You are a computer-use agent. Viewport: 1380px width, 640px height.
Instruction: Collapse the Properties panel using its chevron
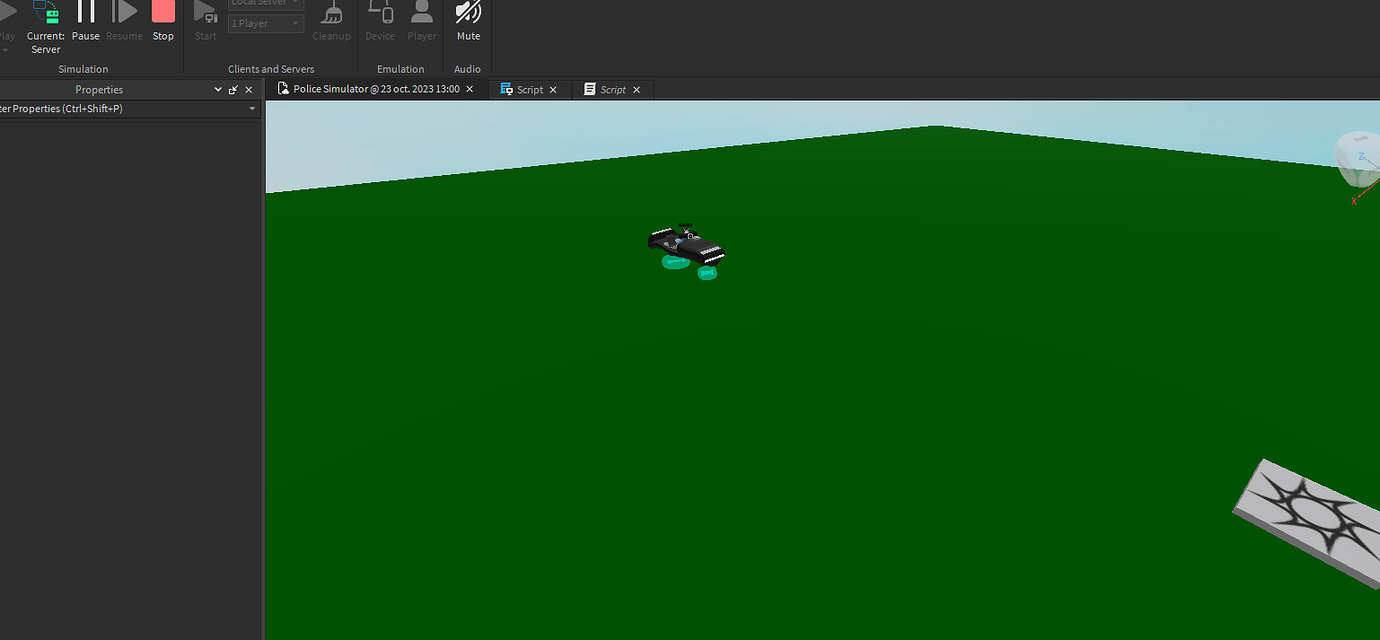click(217, 89)
